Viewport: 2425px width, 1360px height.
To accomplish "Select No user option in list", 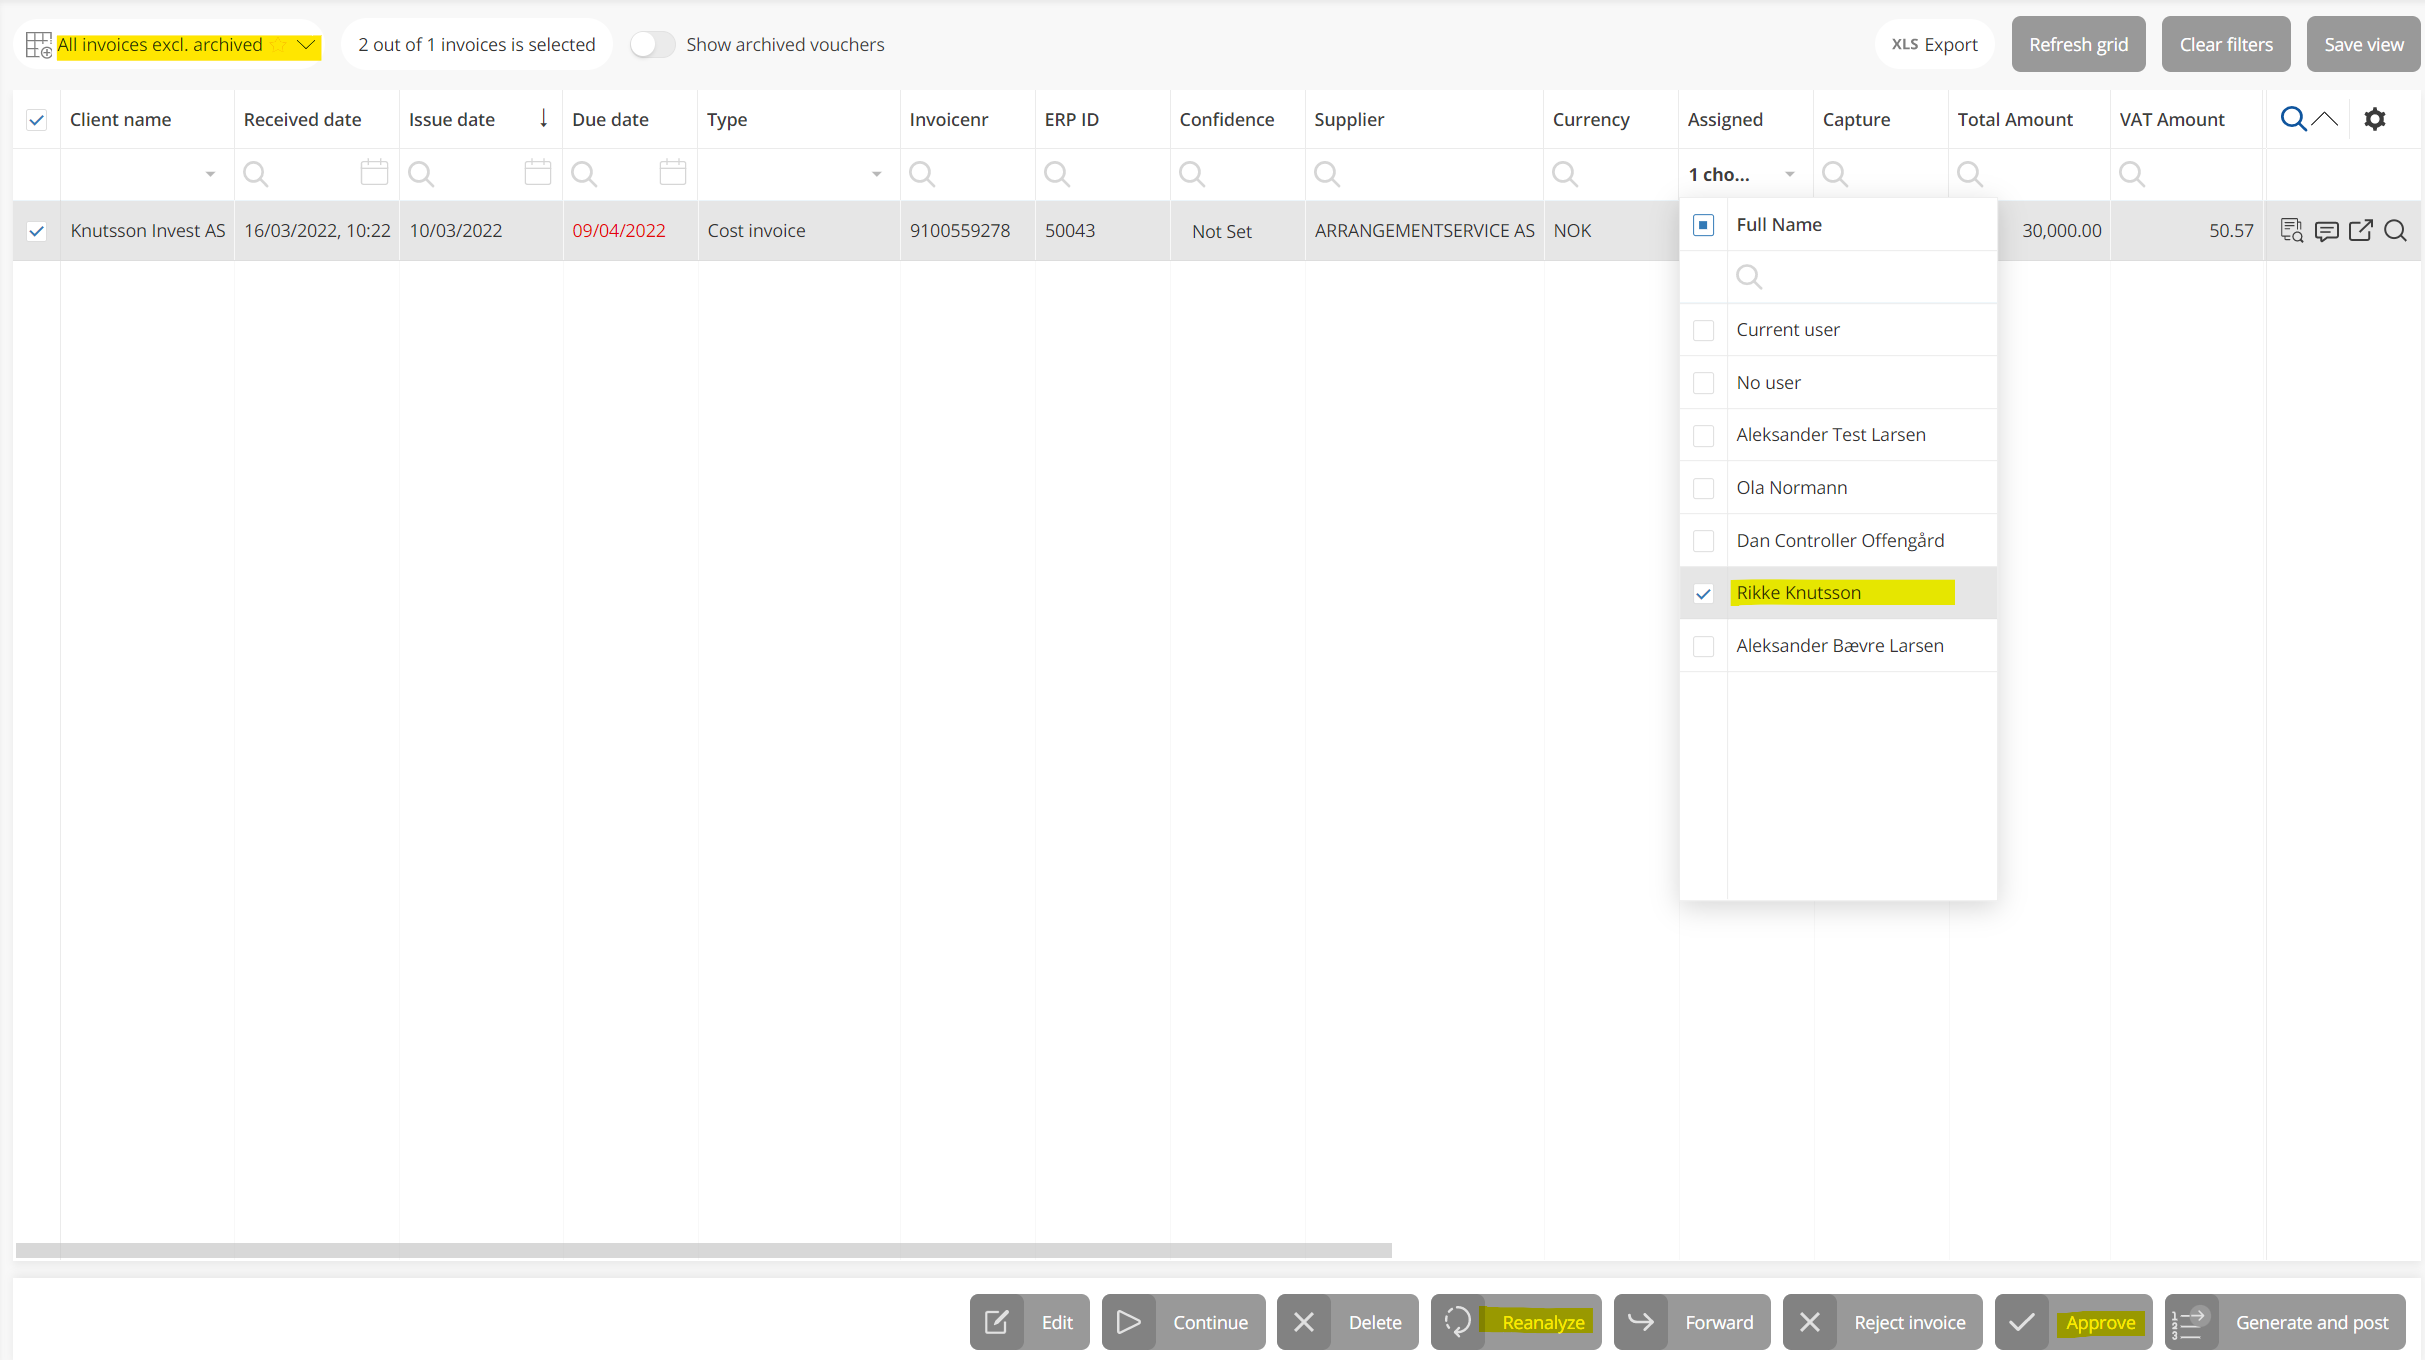I will pyautogui.click(x=1704, y=383).
